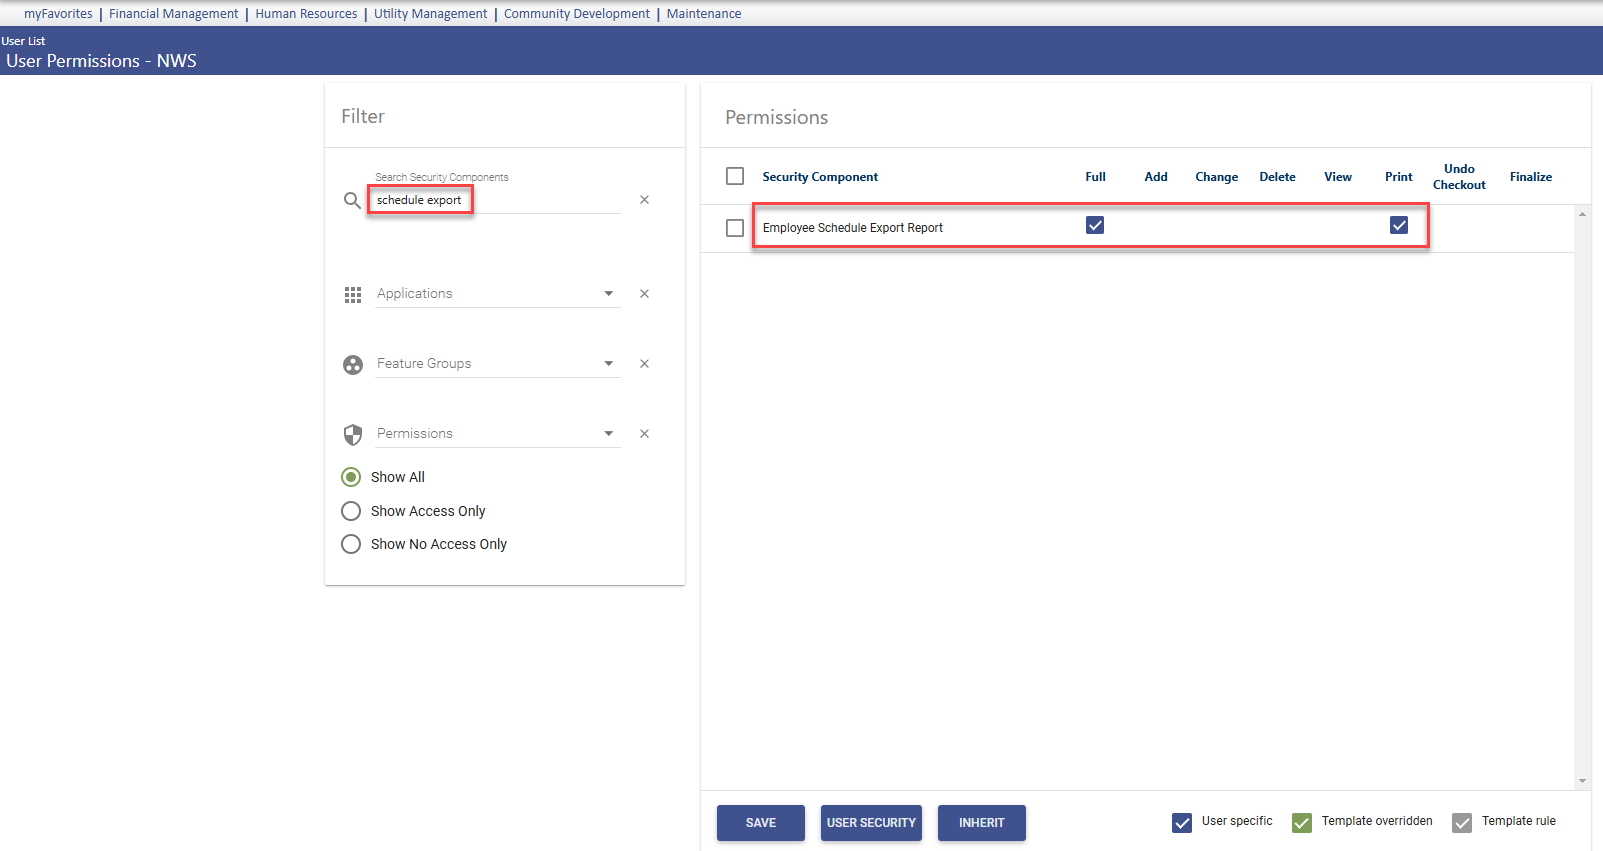Toggle the select-all Security Component checkbox

[x=735, y=176]
